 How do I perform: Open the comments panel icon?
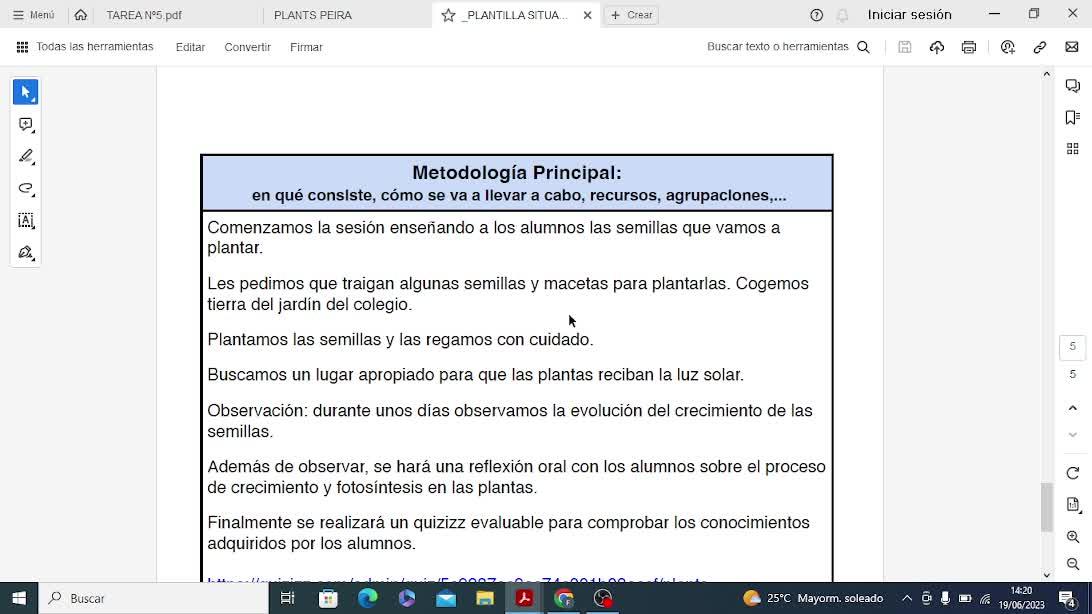[x=1072, y=86]
